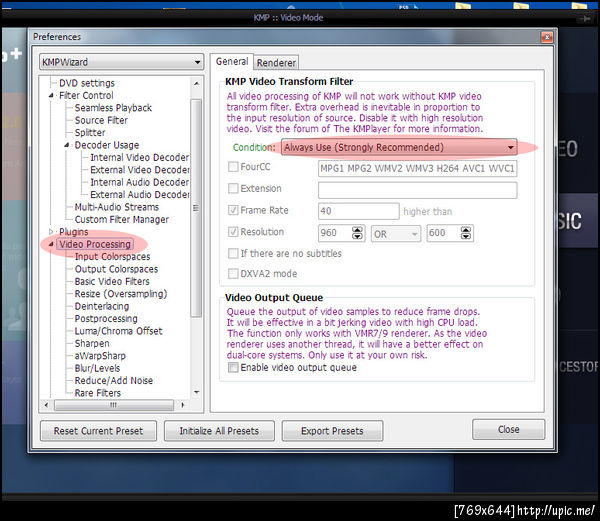Select Internal Audio Decoder item
This screenshot has width=600, height=521.
(x=140, y=182)
